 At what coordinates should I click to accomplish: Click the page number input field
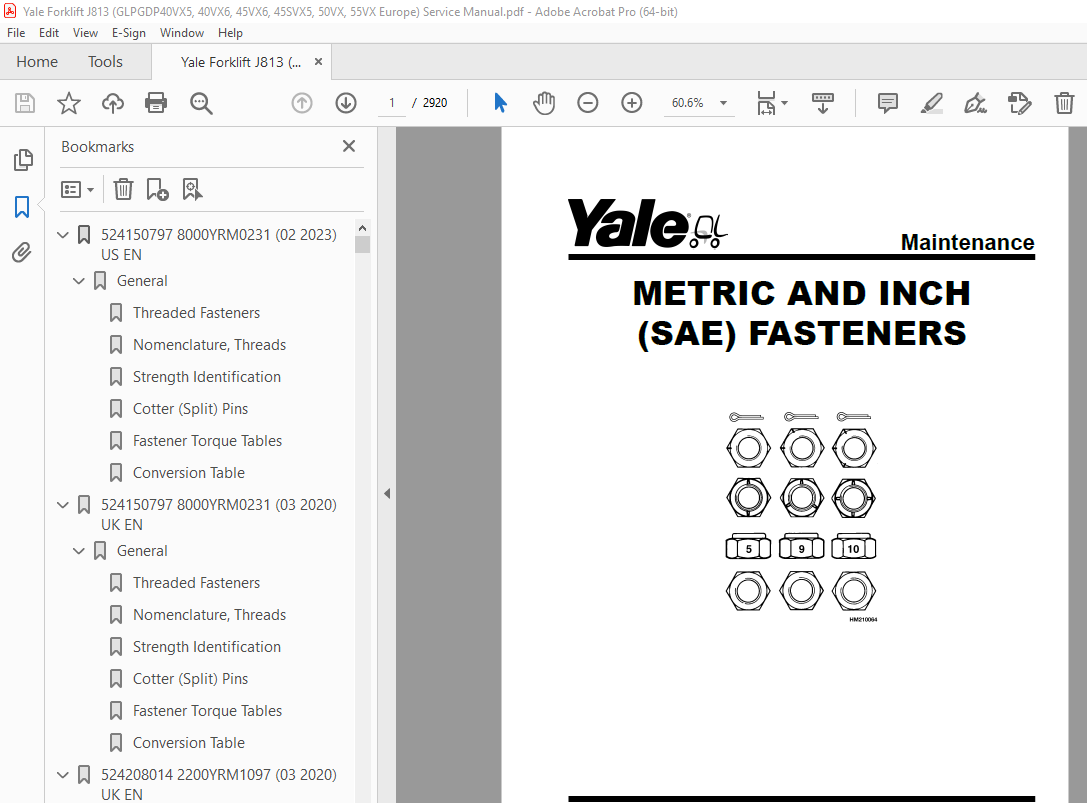pyautogui.click(x=392, y=103)
